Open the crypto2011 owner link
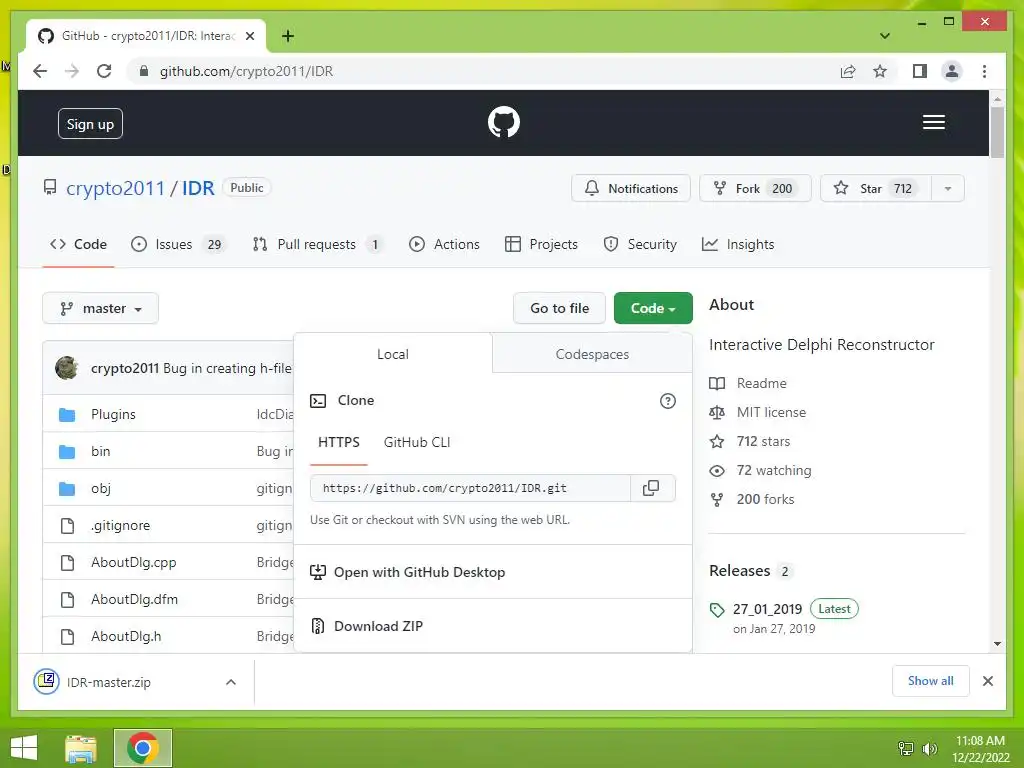The height and width of the screenshot is (768, 1024). click(115, 188)
